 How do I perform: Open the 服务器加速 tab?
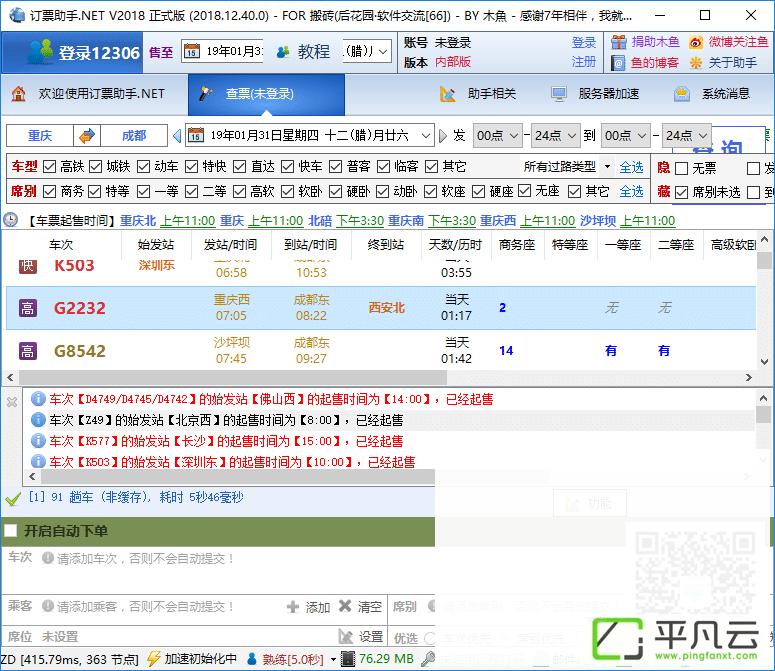[x=596, y=94]
